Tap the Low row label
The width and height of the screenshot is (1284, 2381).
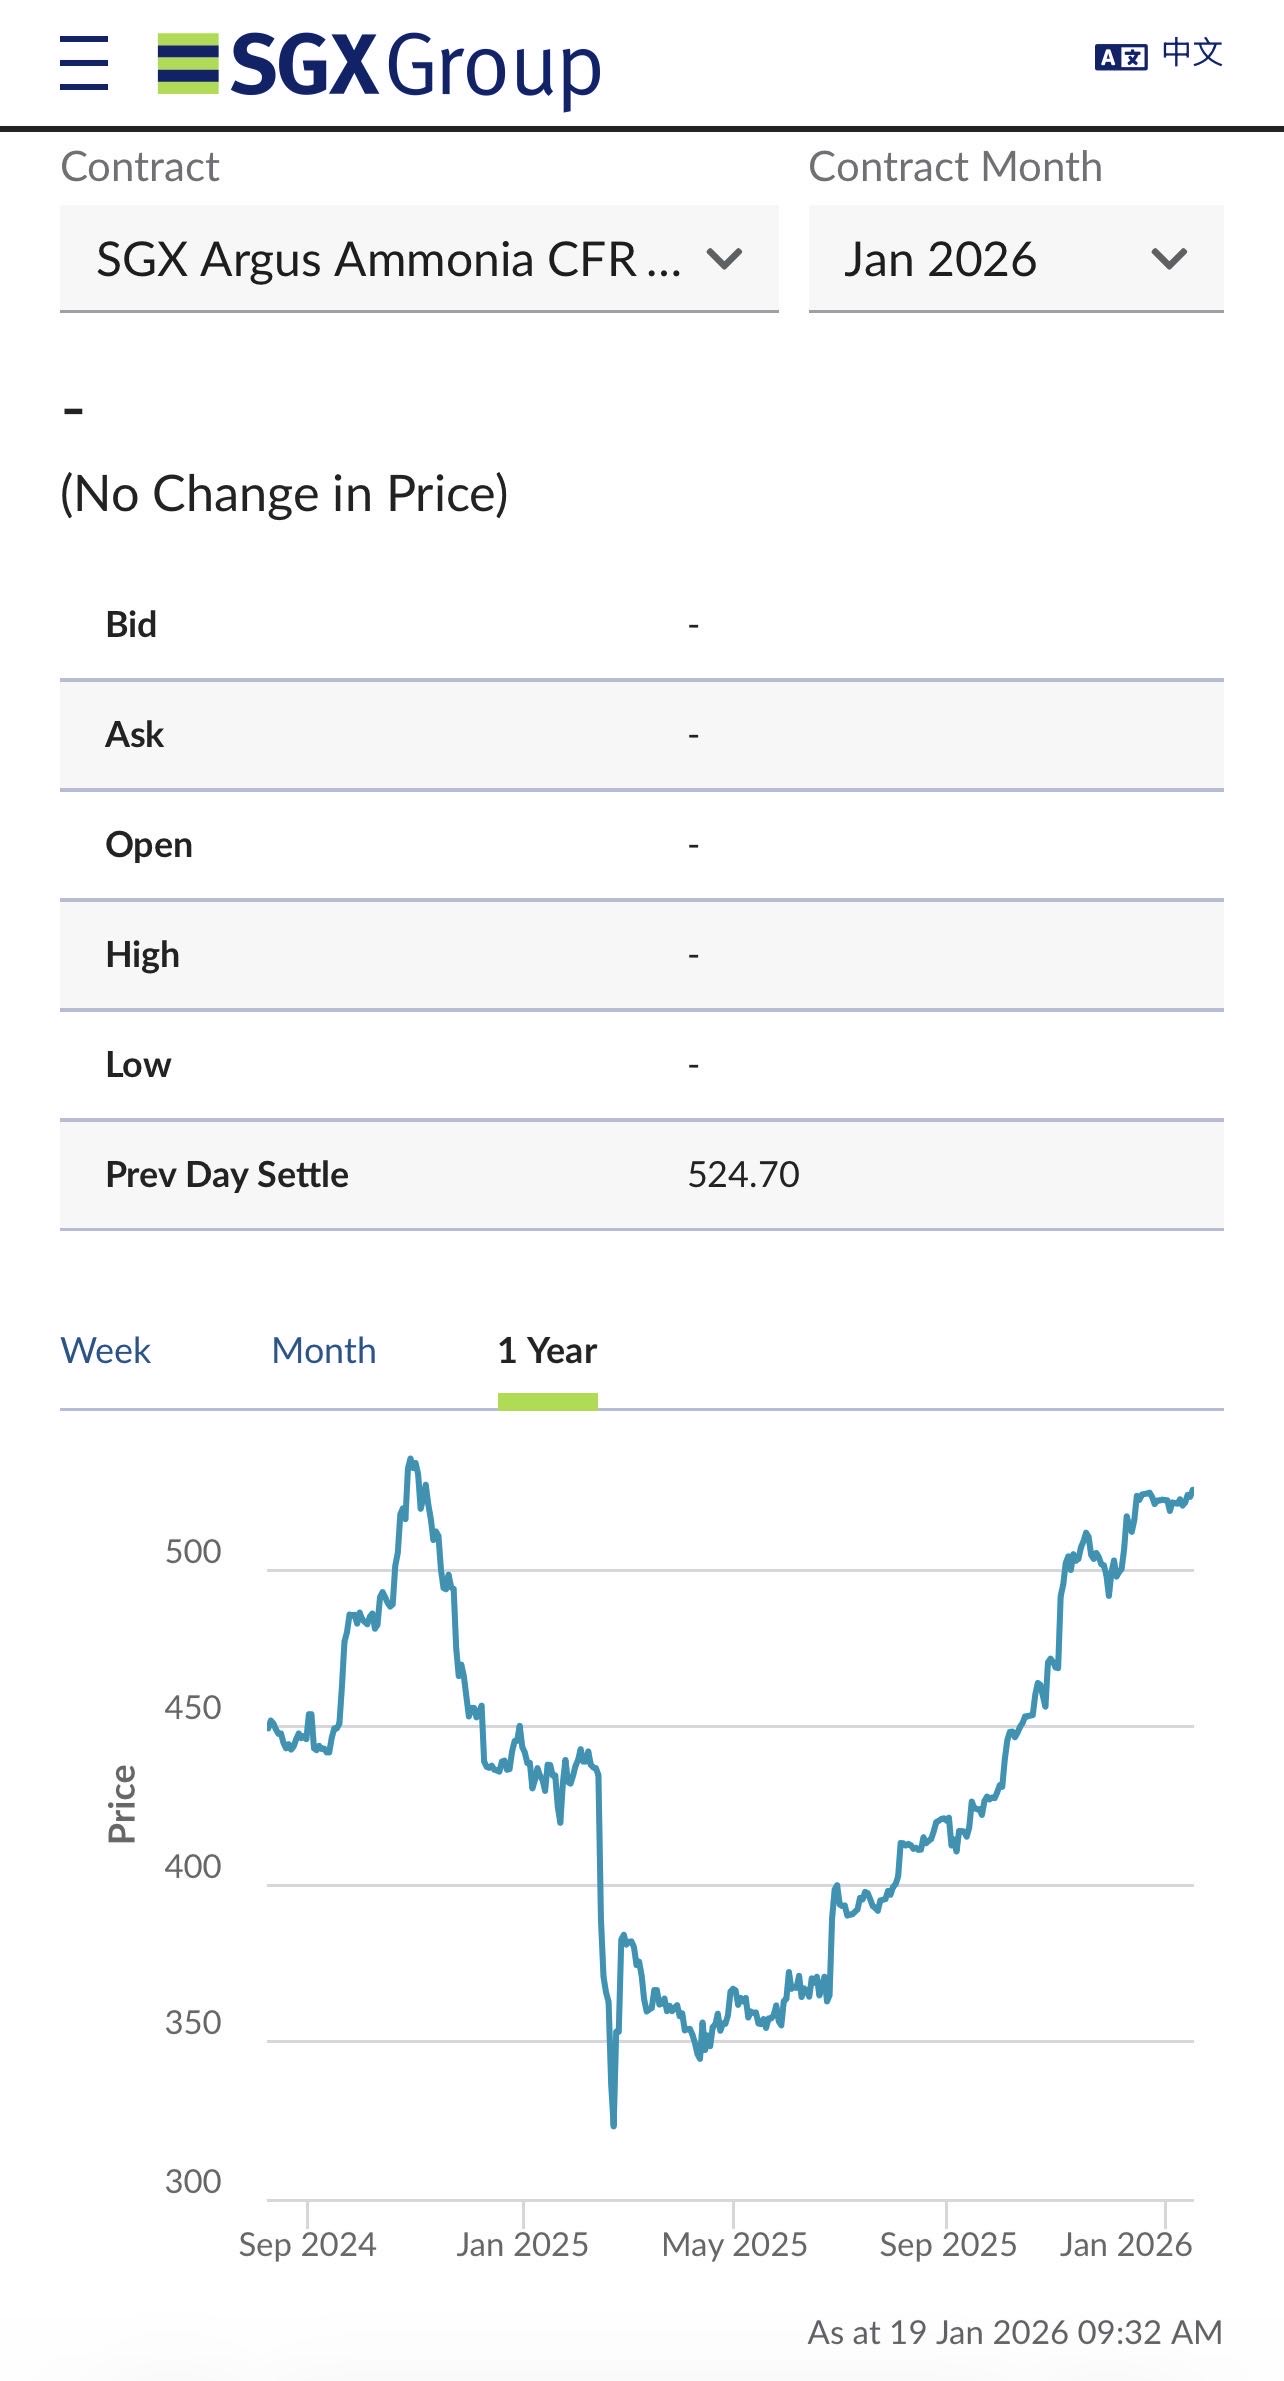[138, 1064]
